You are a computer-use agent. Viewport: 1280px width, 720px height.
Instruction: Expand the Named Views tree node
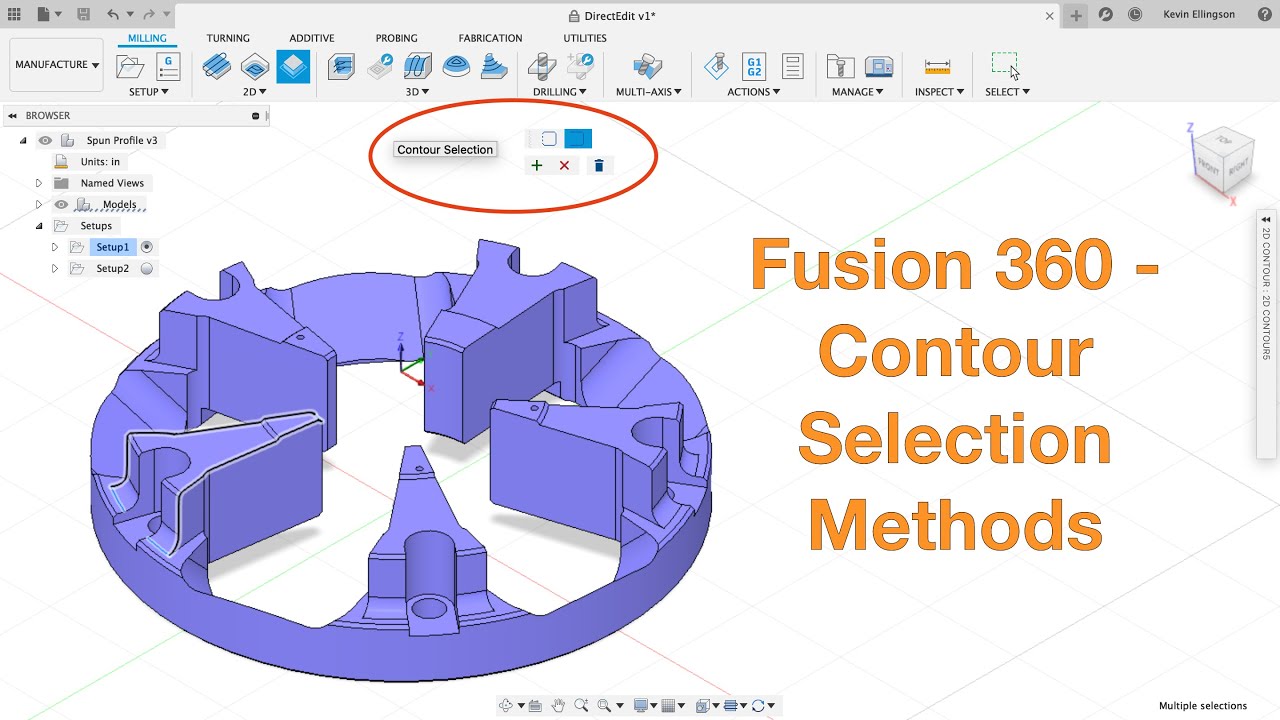coord(39,183)
